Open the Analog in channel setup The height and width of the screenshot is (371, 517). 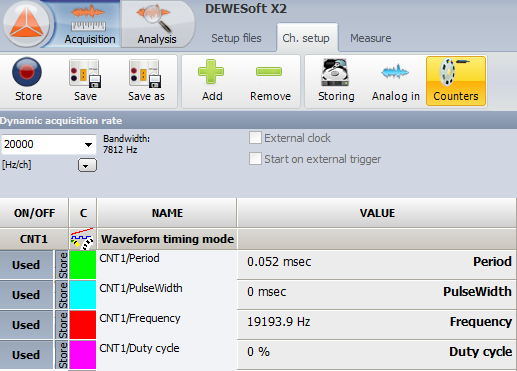pyautogui.click(x=396, y=81)
